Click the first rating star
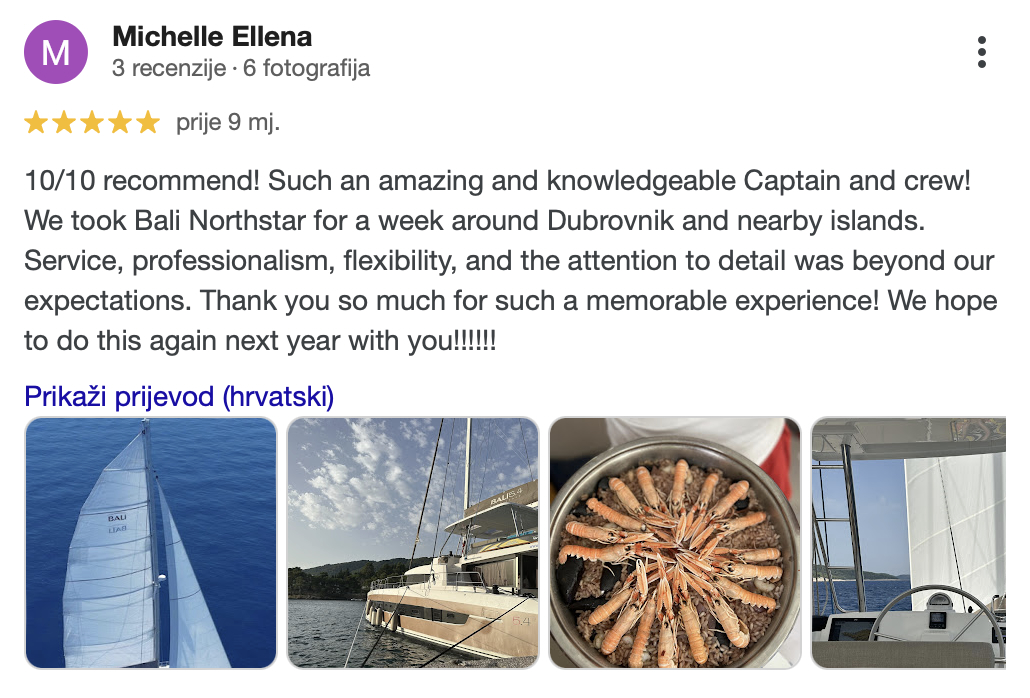Viewport: 1030px width, 698px height. point(35,122)
